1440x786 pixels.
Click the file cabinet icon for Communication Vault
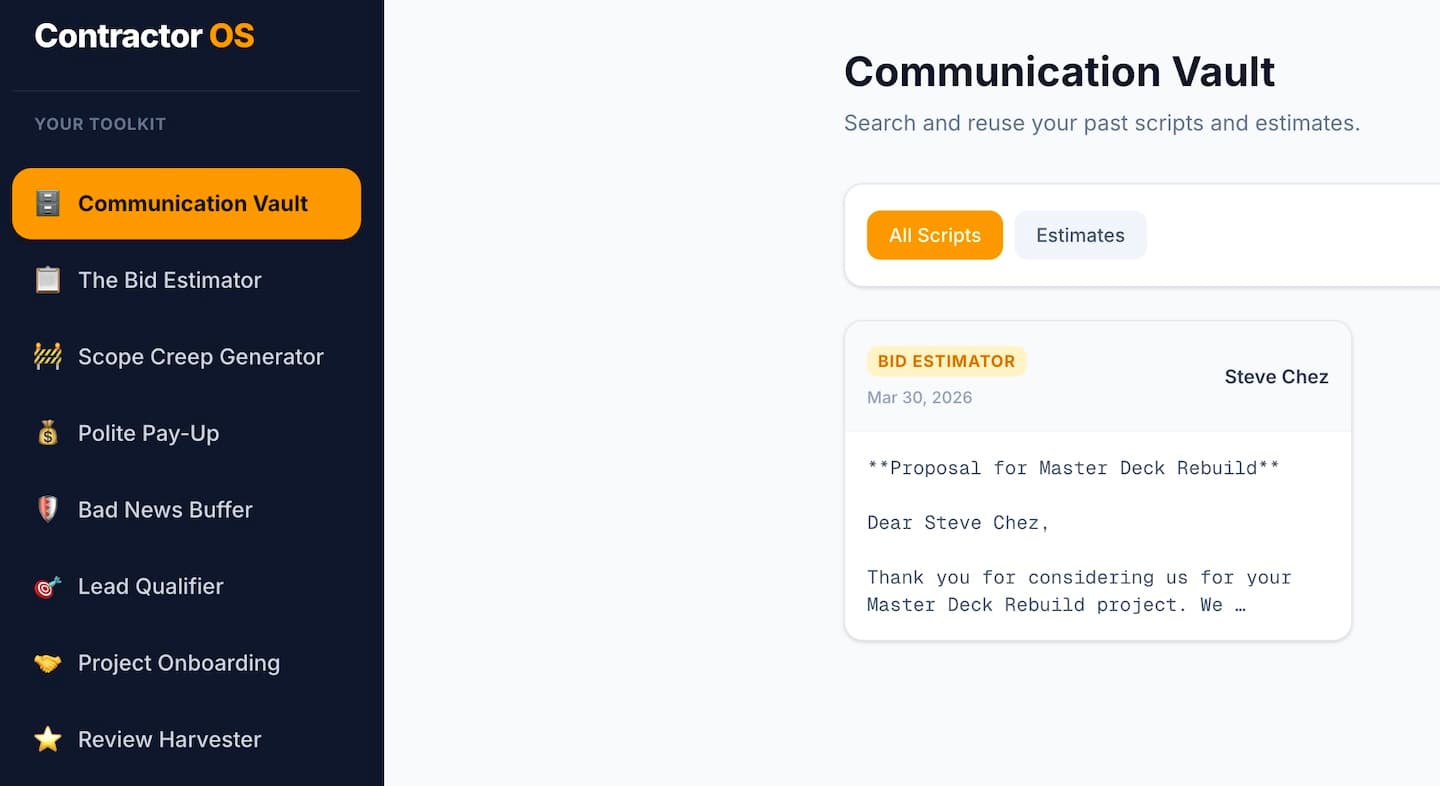point(47,204)
